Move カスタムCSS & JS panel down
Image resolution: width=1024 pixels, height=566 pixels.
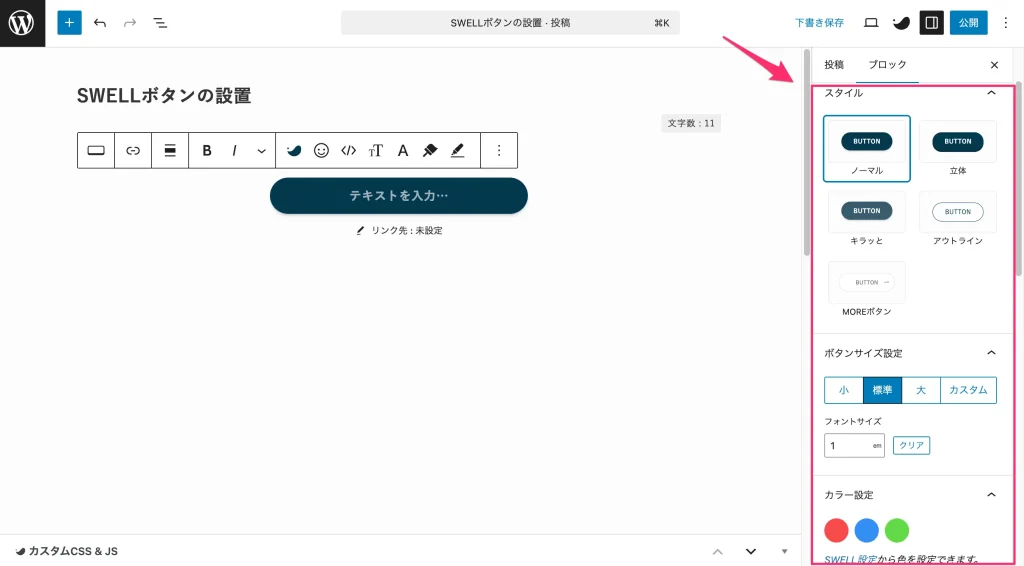pyautogui.click(x=751, y=552)
